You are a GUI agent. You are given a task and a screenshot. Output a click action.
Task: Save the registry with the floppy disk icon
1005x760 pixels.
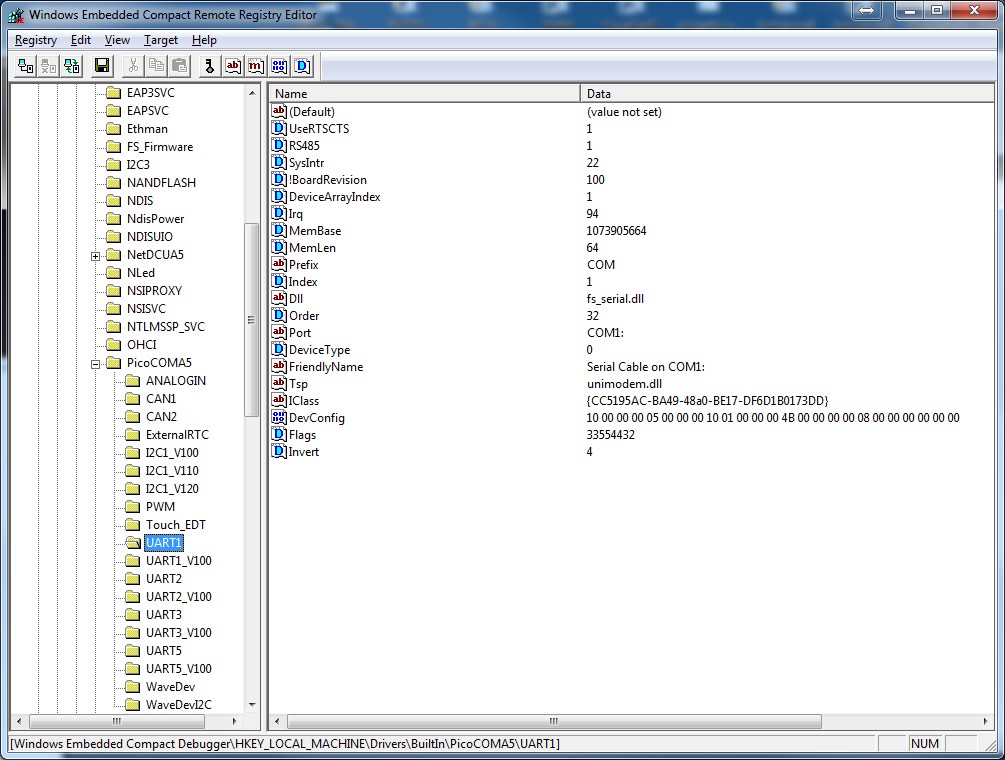click(102, 66)
